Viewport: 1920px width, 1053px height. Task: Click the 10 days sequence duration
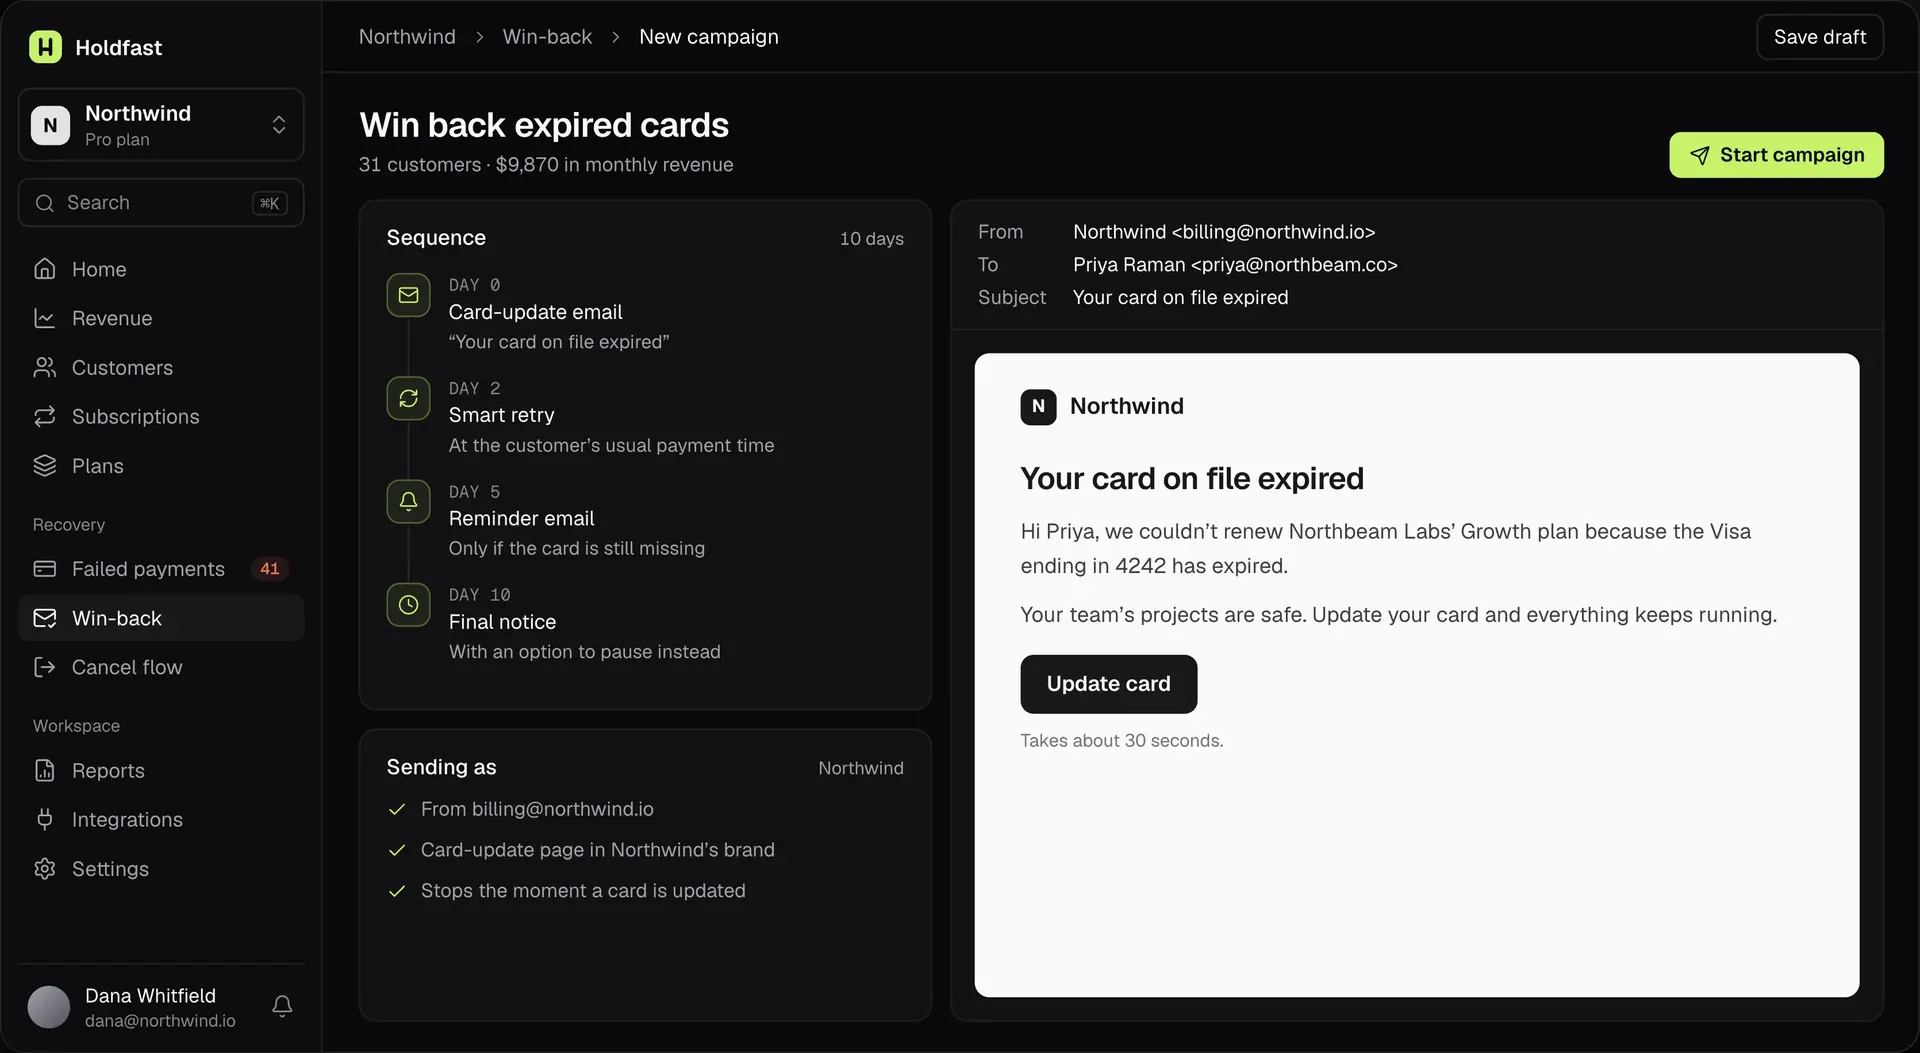click(x=871, y=238)
